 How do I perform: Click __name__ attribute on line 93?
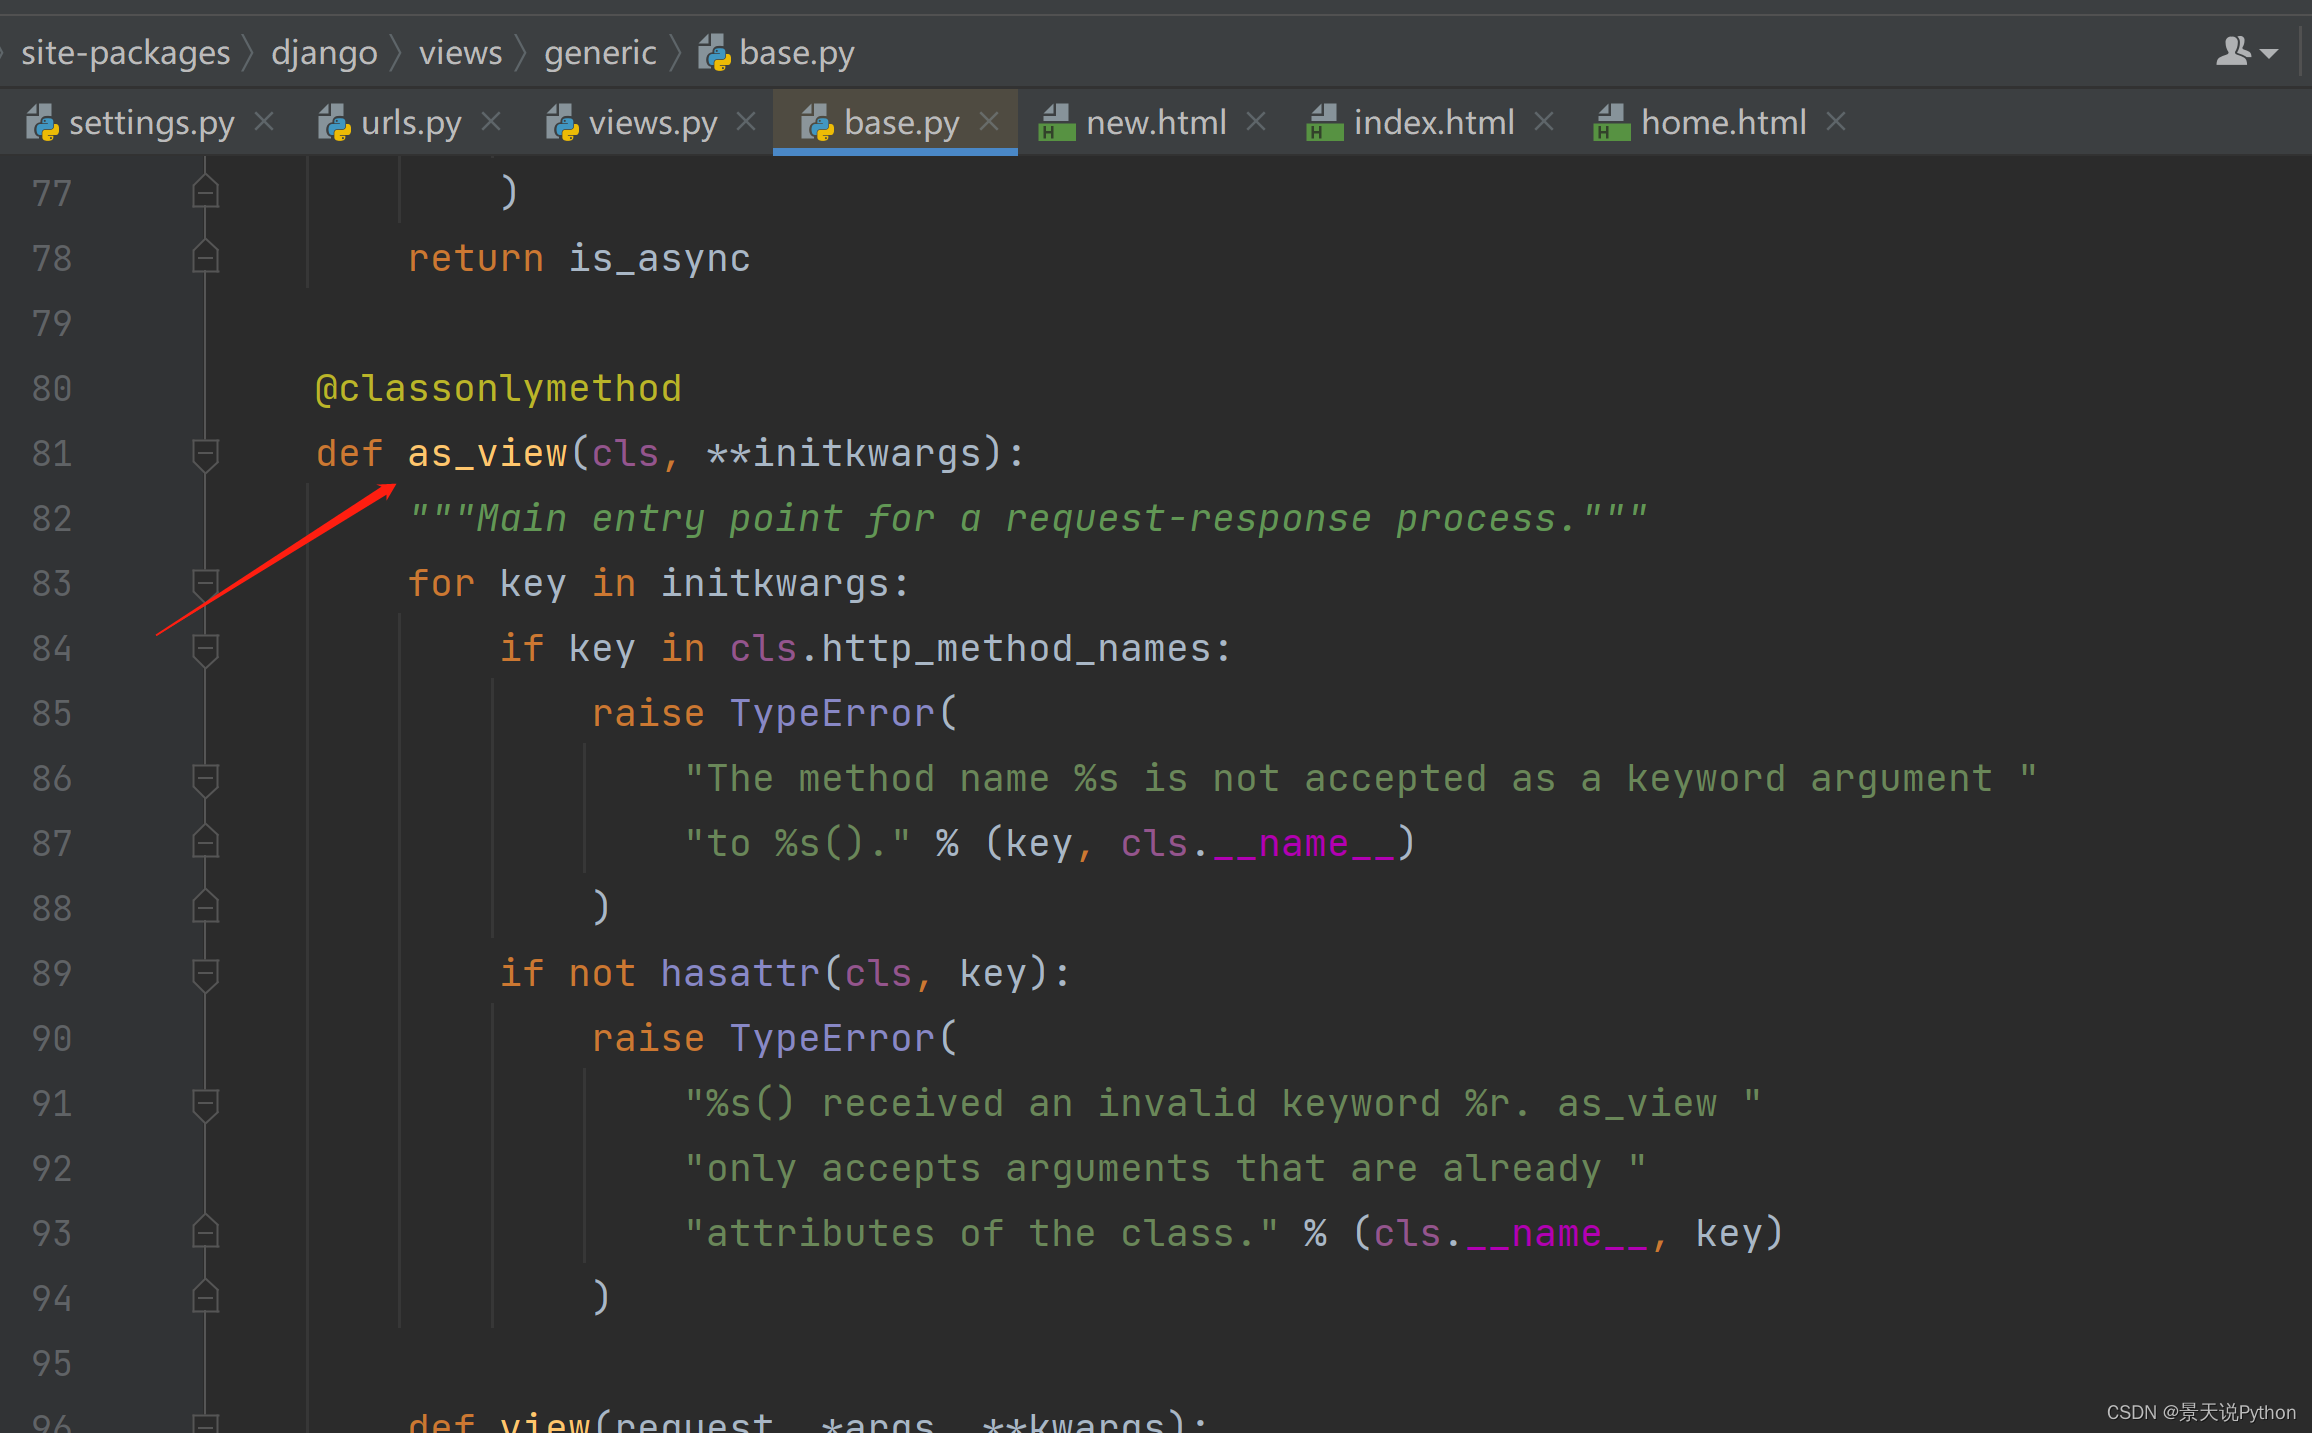point(1557,1234)
